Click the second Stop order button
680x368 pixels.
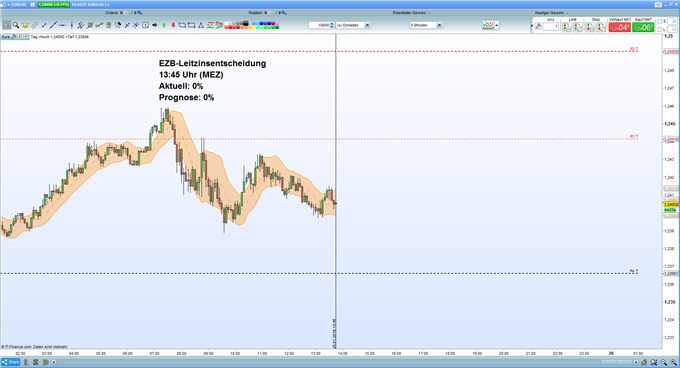click(601, 27)
